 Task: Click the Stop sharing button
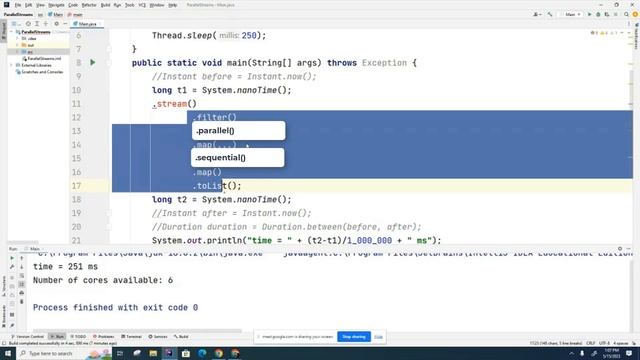[x=354, y=337]
